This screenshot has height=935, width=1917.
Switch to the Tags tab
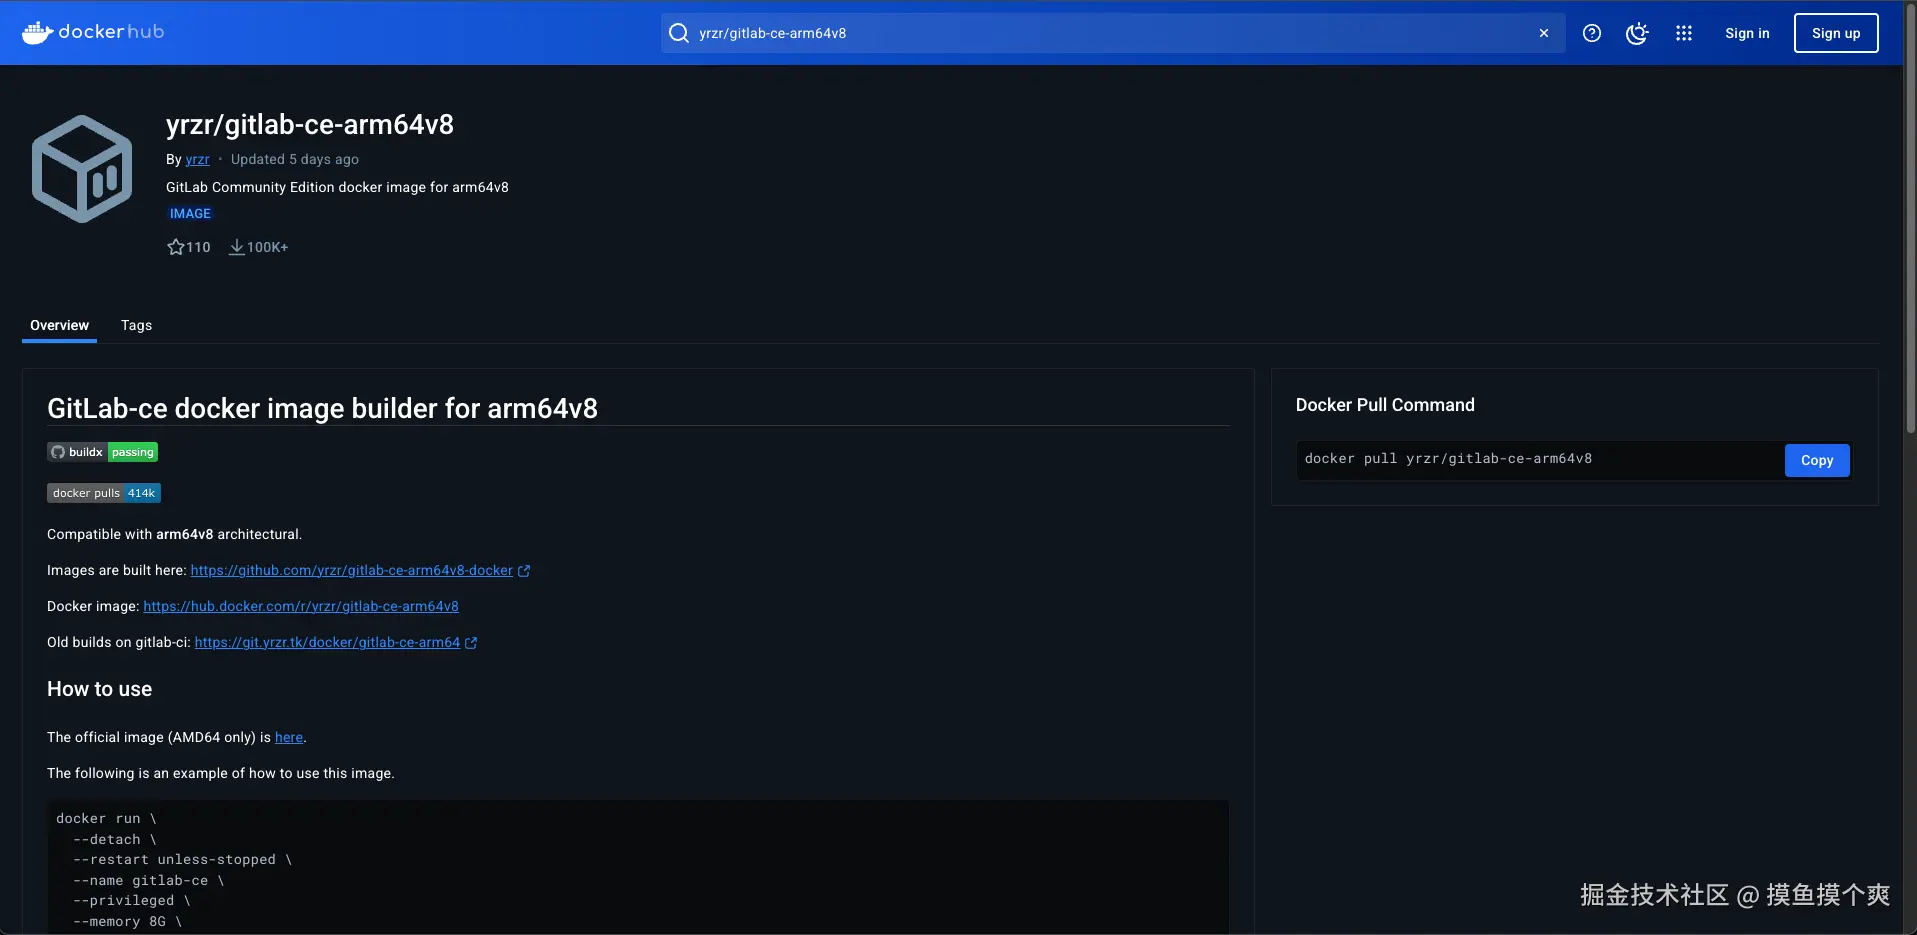tap(136, 325)
